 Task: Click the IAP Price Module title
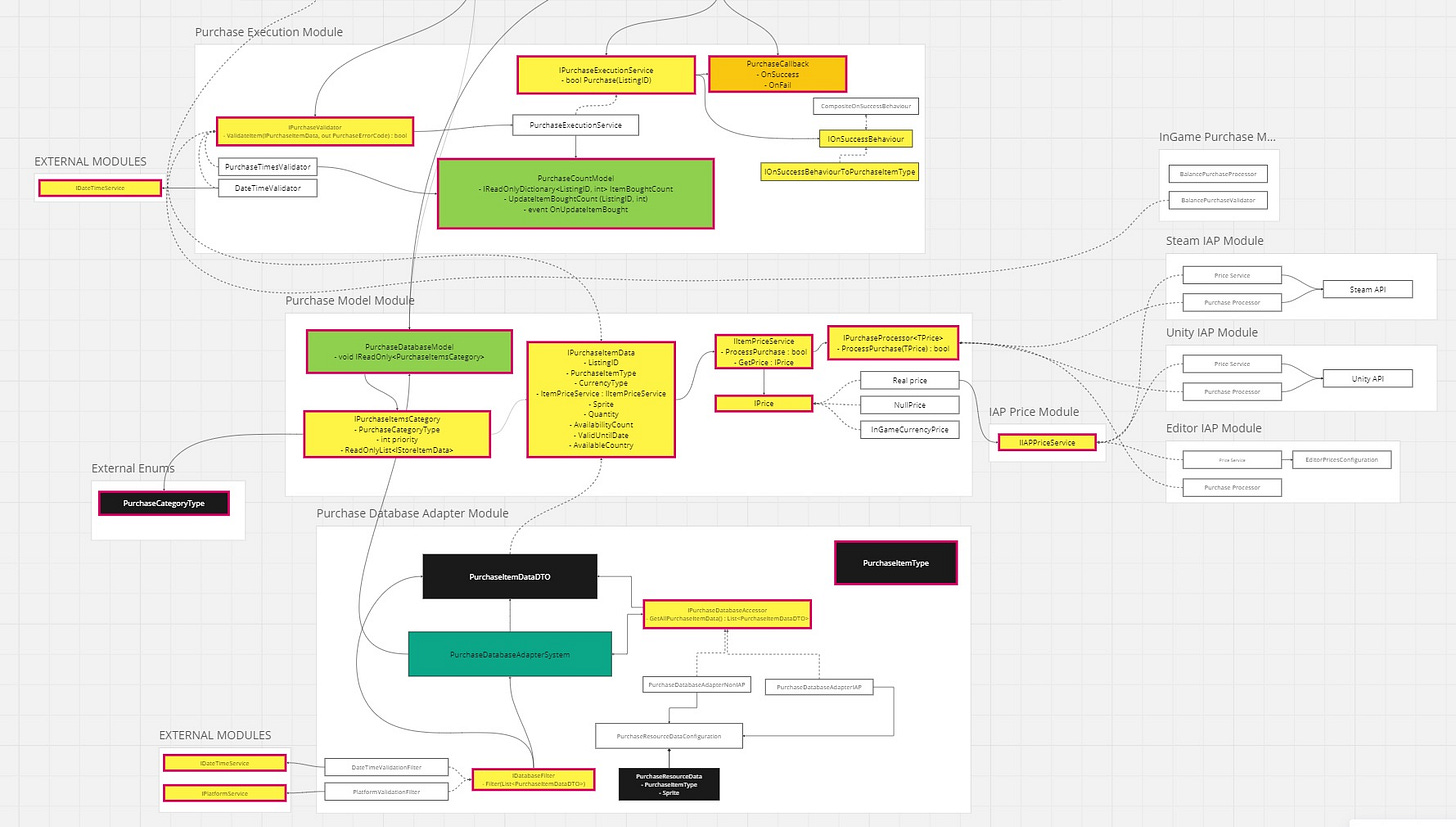click(x=1034, y=412)
